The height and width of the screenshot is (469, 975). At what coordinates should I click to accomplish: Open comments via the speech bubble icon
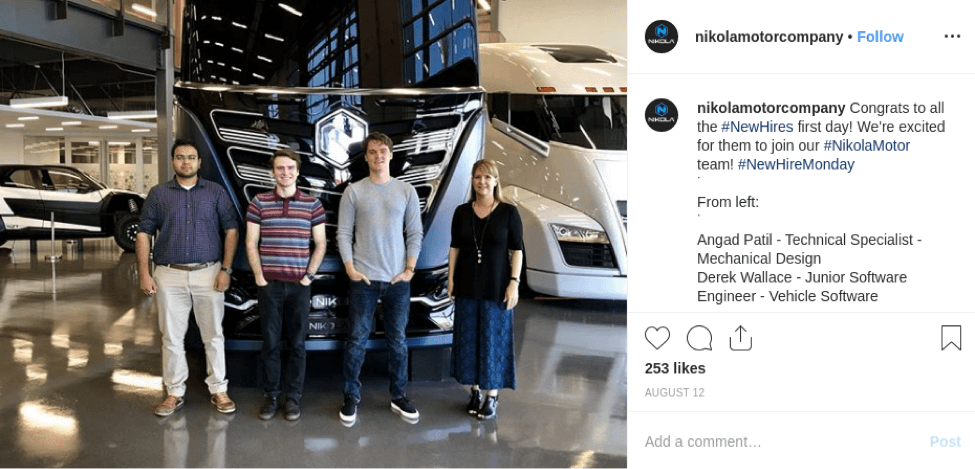coord(699,338)
